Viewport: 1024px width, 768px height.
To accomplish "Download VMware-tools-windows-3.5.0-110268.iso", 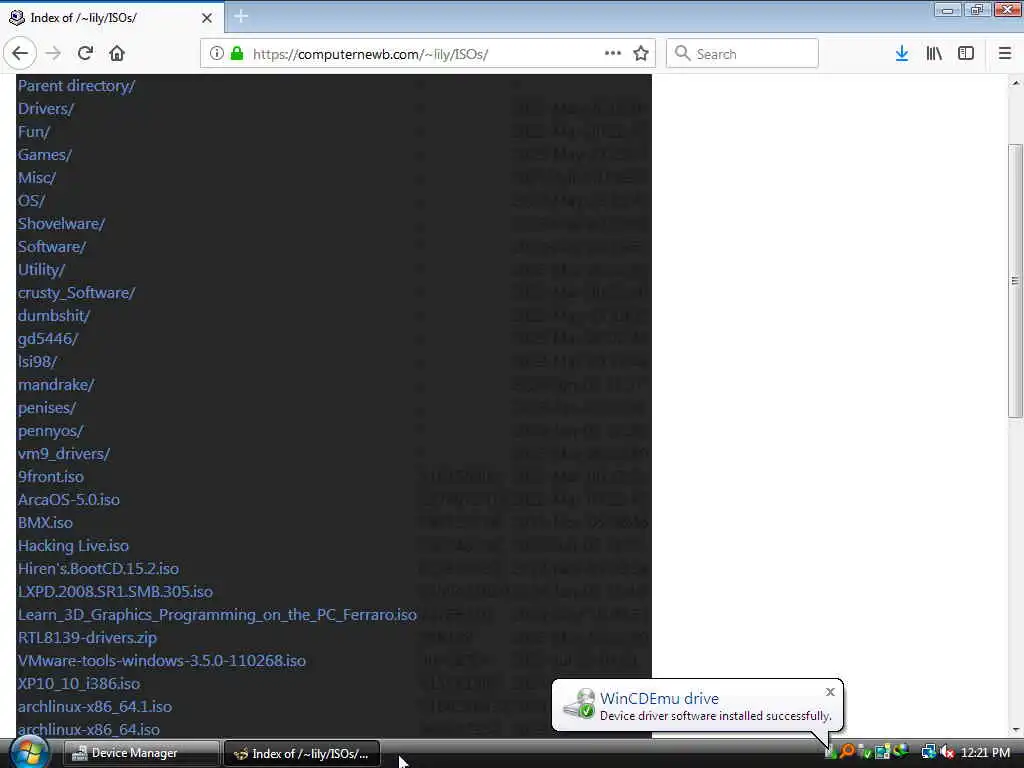I will [x=161, y=660].
